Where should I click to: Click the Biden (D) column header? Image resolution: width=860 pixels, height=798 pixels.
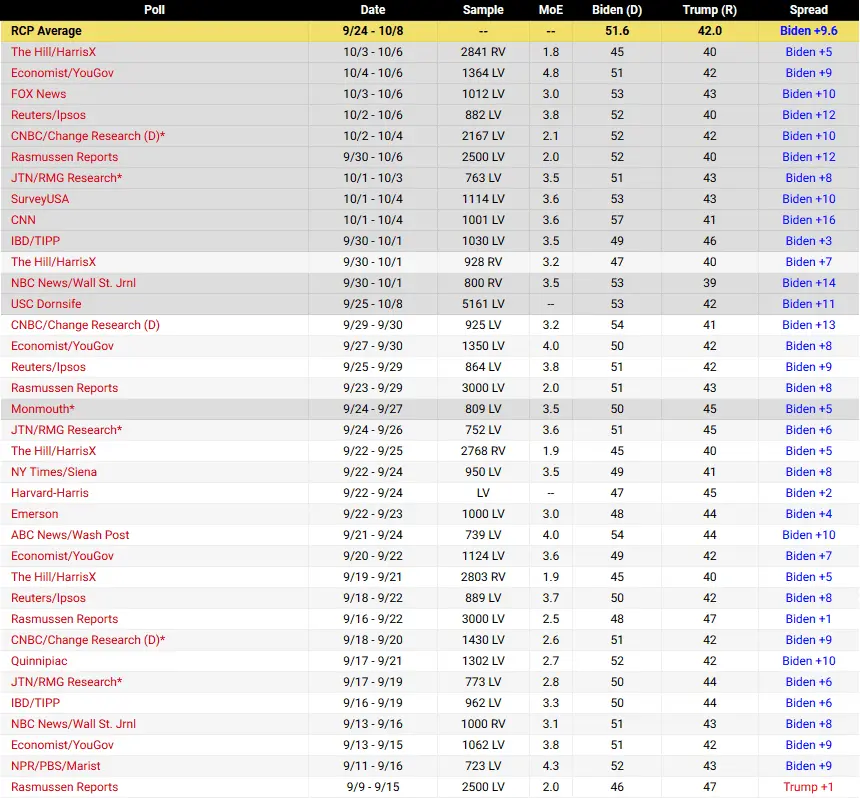(617, 10)
